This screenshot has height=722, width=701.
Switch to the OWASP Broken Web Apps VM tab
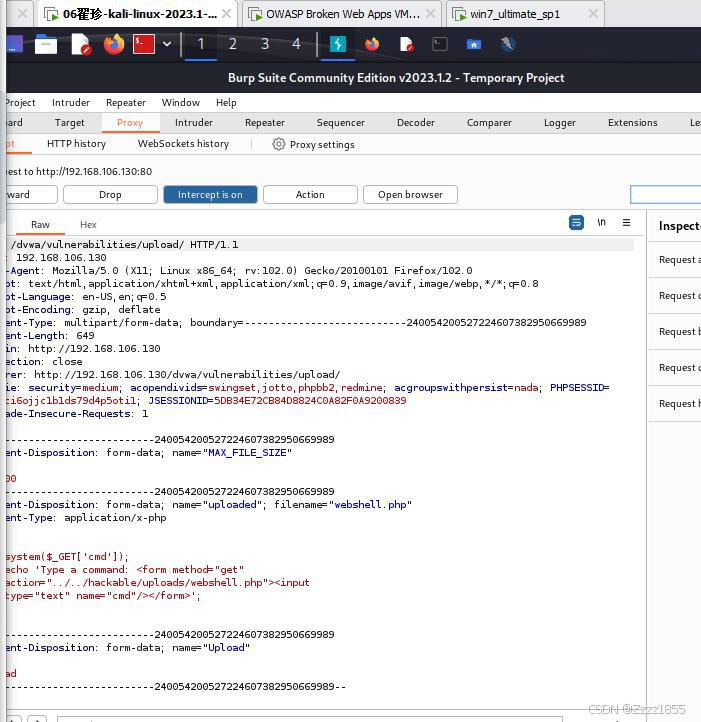(x=343, y=14)
